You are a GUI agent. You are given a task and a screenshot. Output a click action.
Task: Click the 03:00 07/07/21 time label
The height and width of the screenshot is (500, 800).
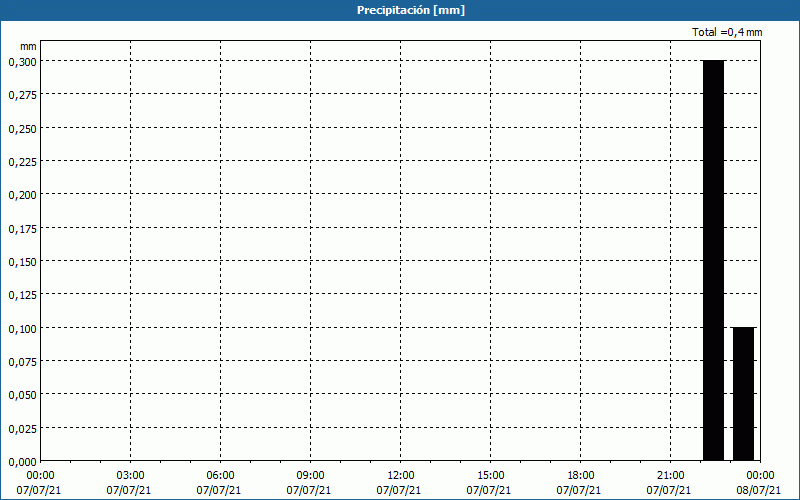[129, 483]
